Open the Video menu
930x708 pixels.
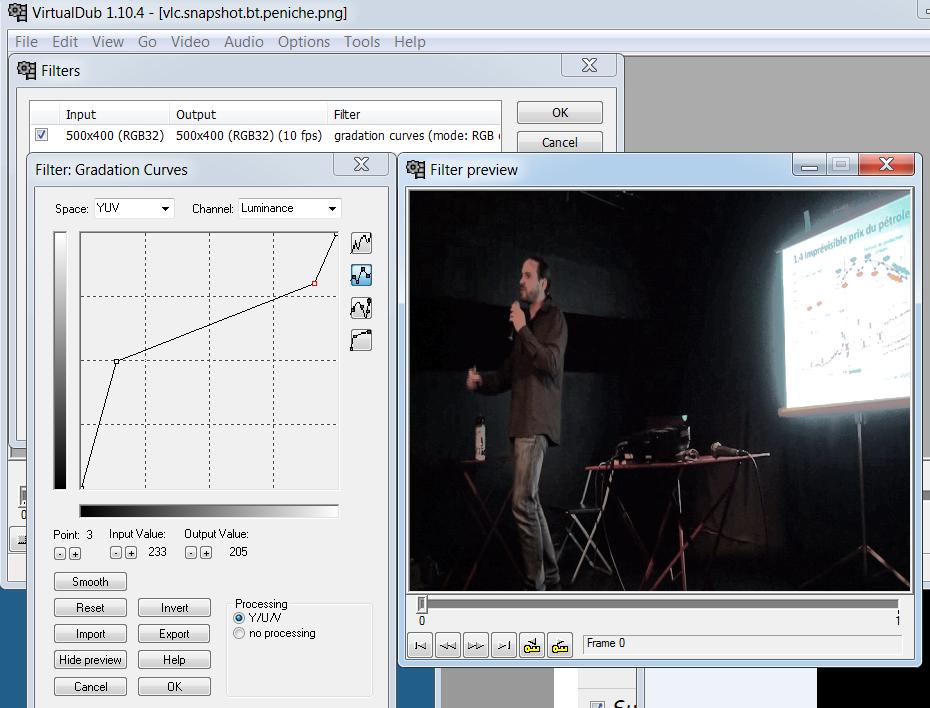(x=190, y=42)
